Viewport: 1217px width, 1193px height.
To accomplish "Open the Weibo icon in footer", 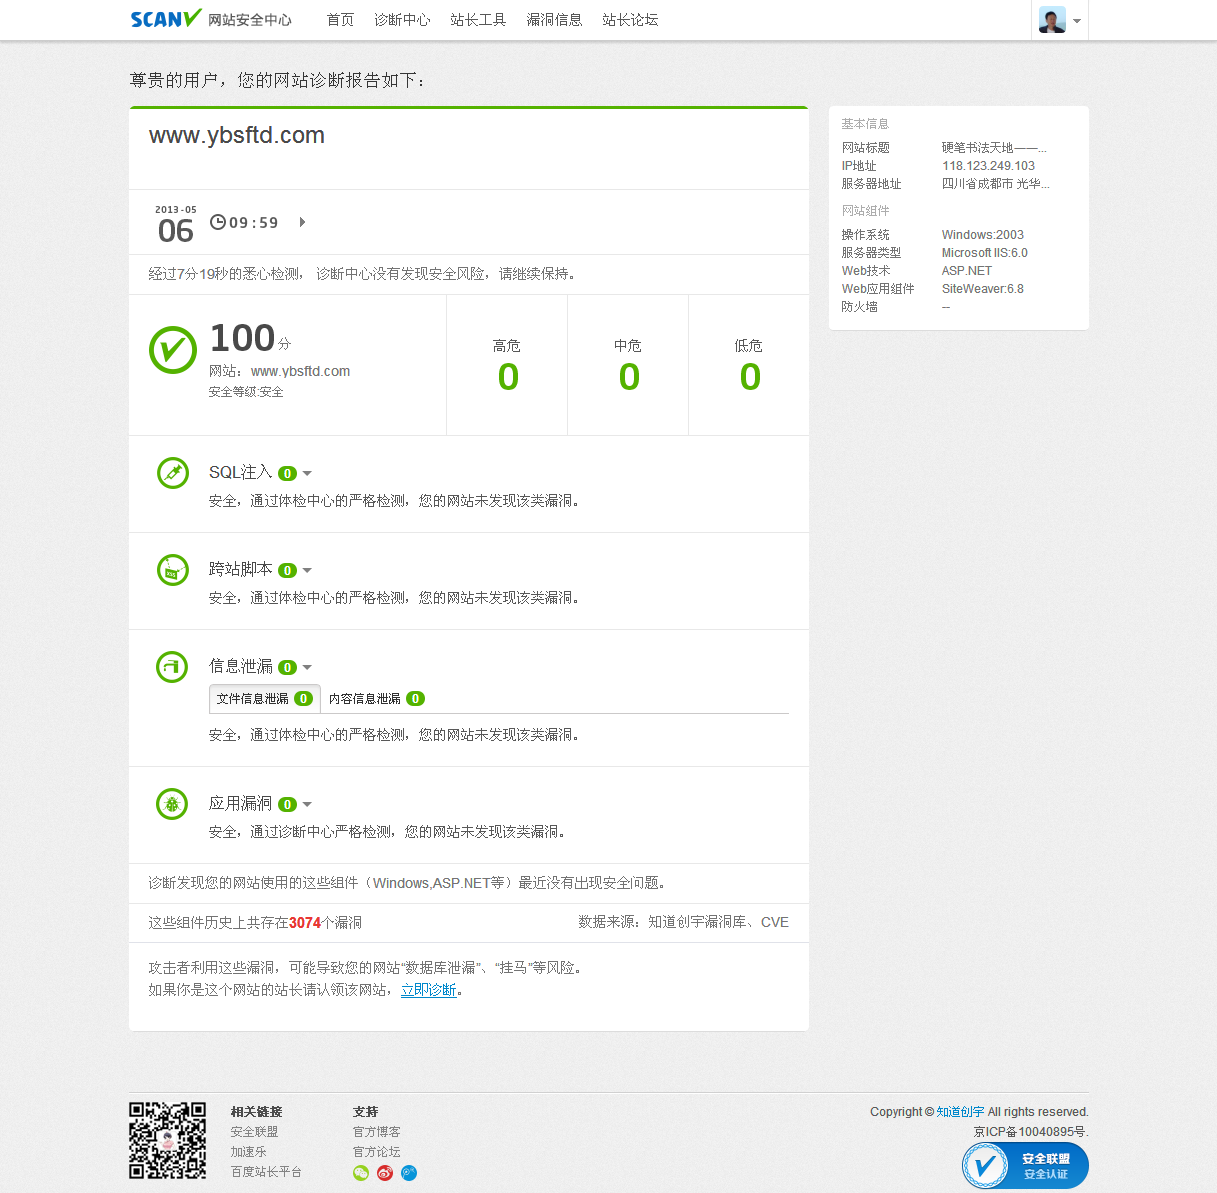I will [385, 1173].
